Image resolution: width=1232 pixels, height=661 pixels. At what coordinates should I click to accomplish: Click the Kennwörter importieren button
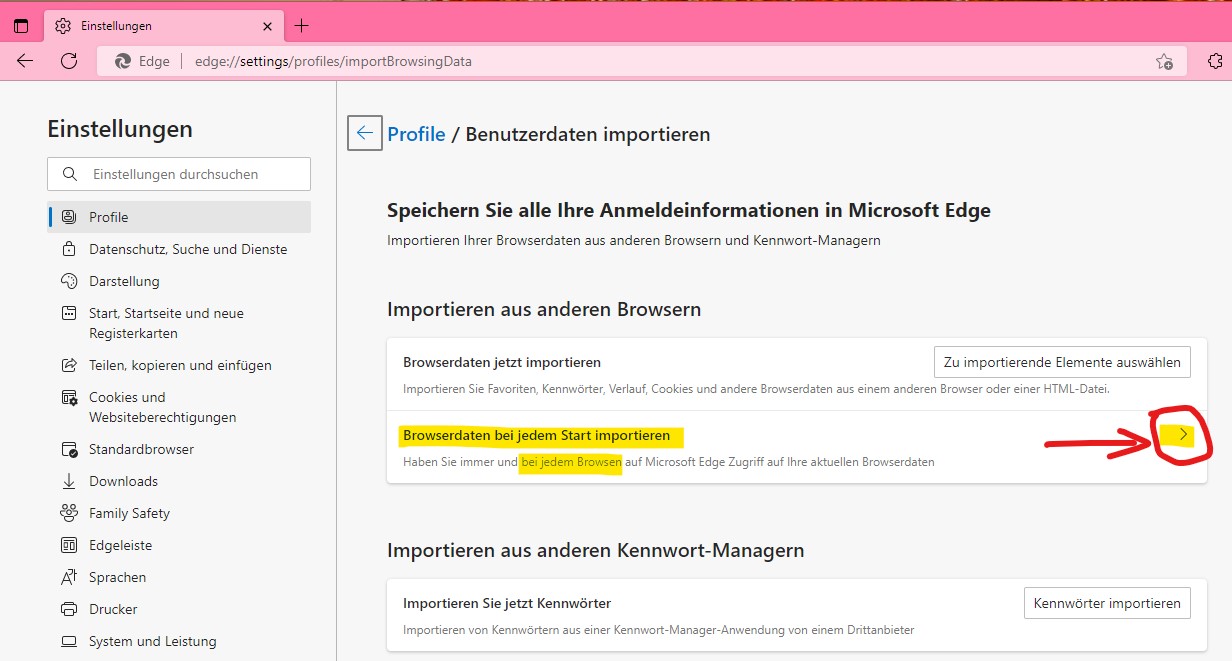pos(1106,603)
